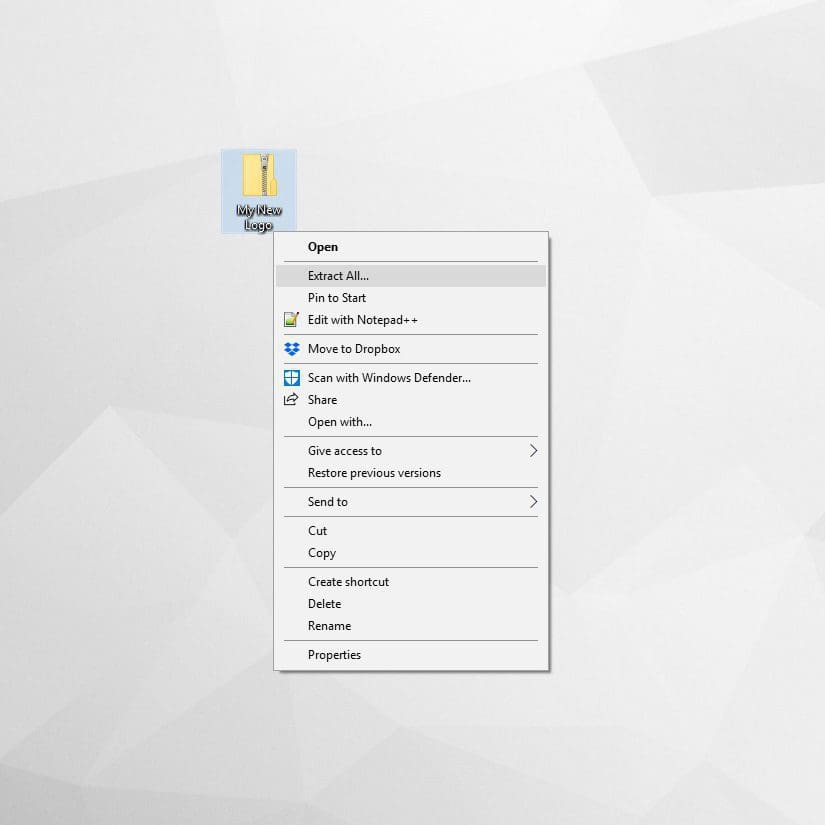825x825 pixels.
Task: Click Delete in the context menu
Action: 325,604
